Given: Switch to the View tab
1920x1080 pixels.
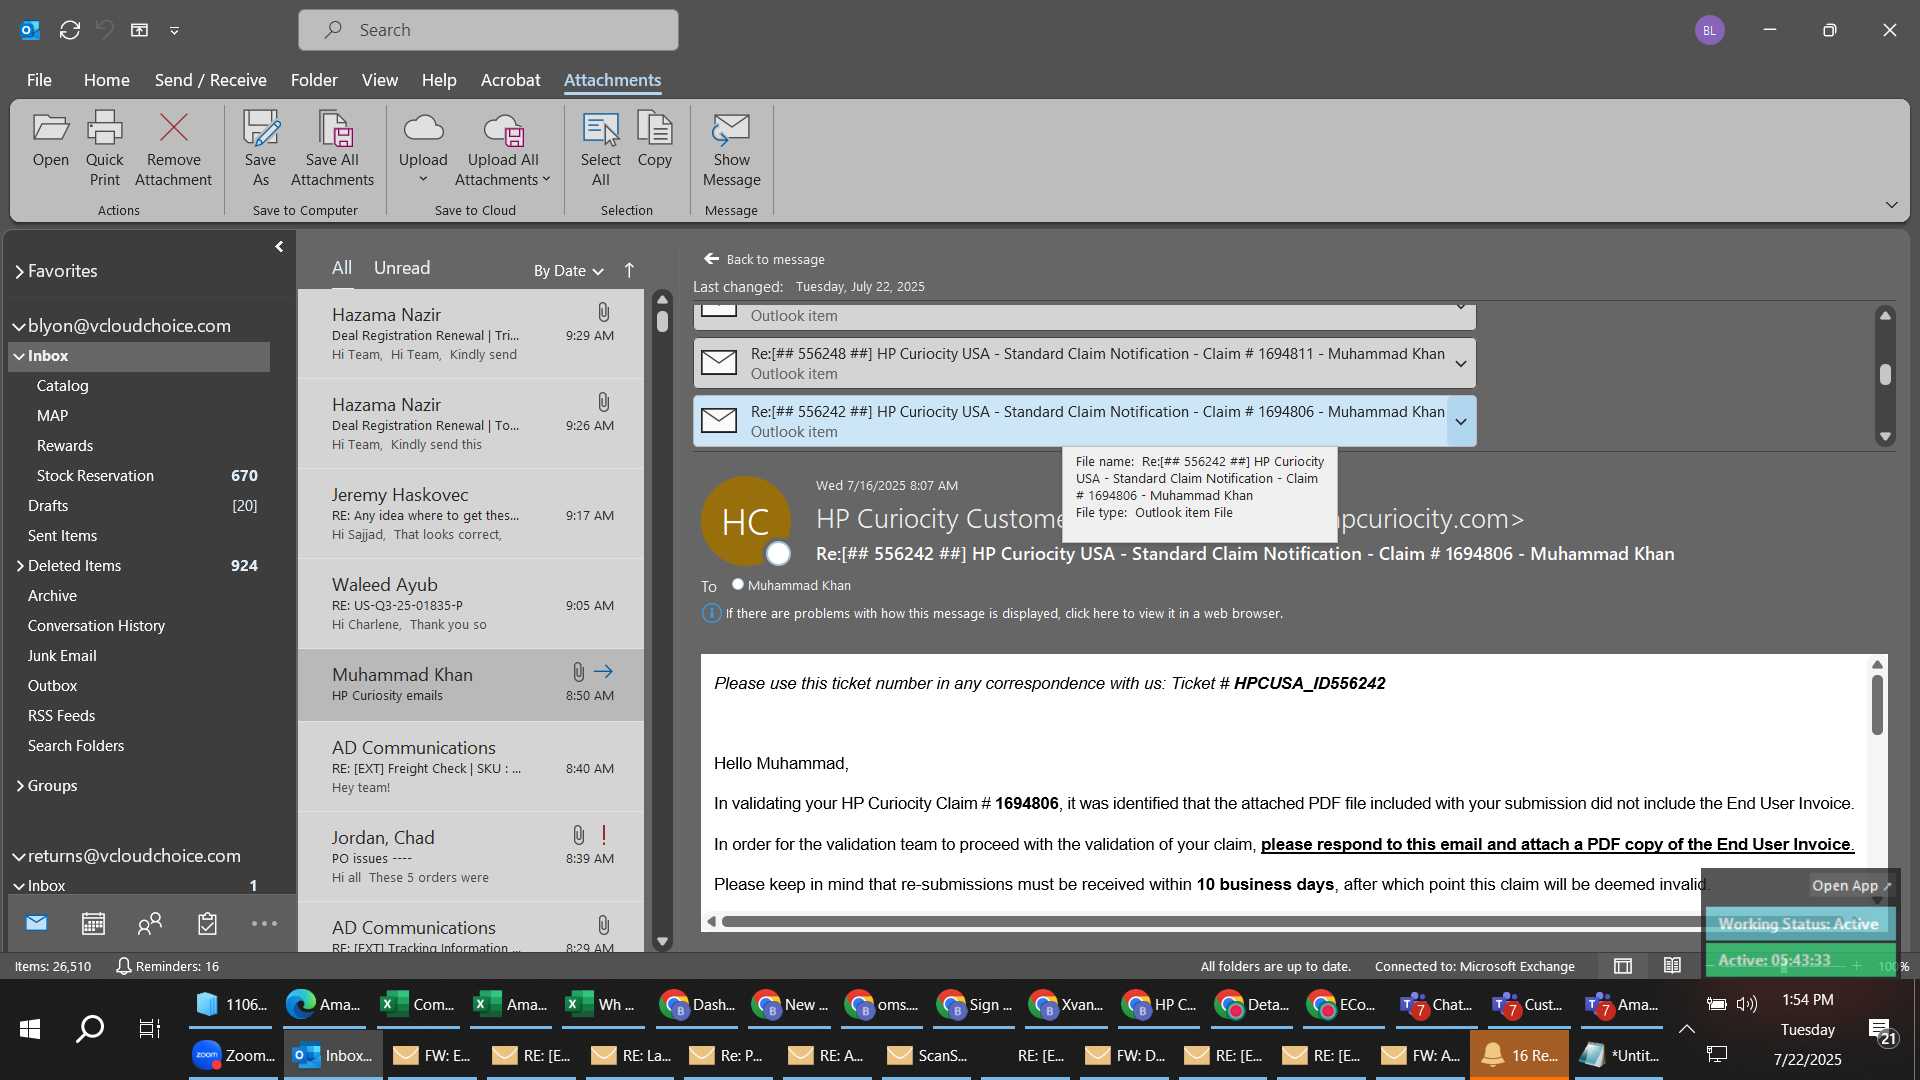Looking at the screenshot, I should pos(379,80).
